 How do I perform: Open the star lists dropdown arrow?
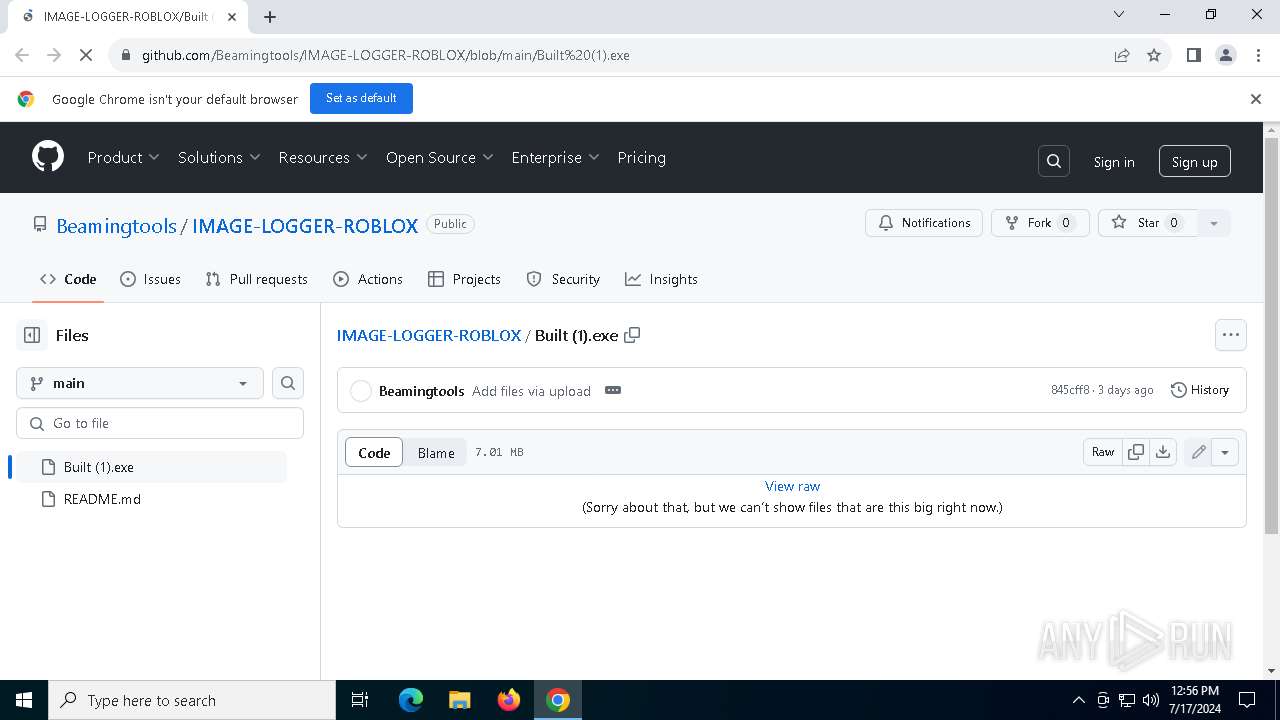[x=1214, y=223]
